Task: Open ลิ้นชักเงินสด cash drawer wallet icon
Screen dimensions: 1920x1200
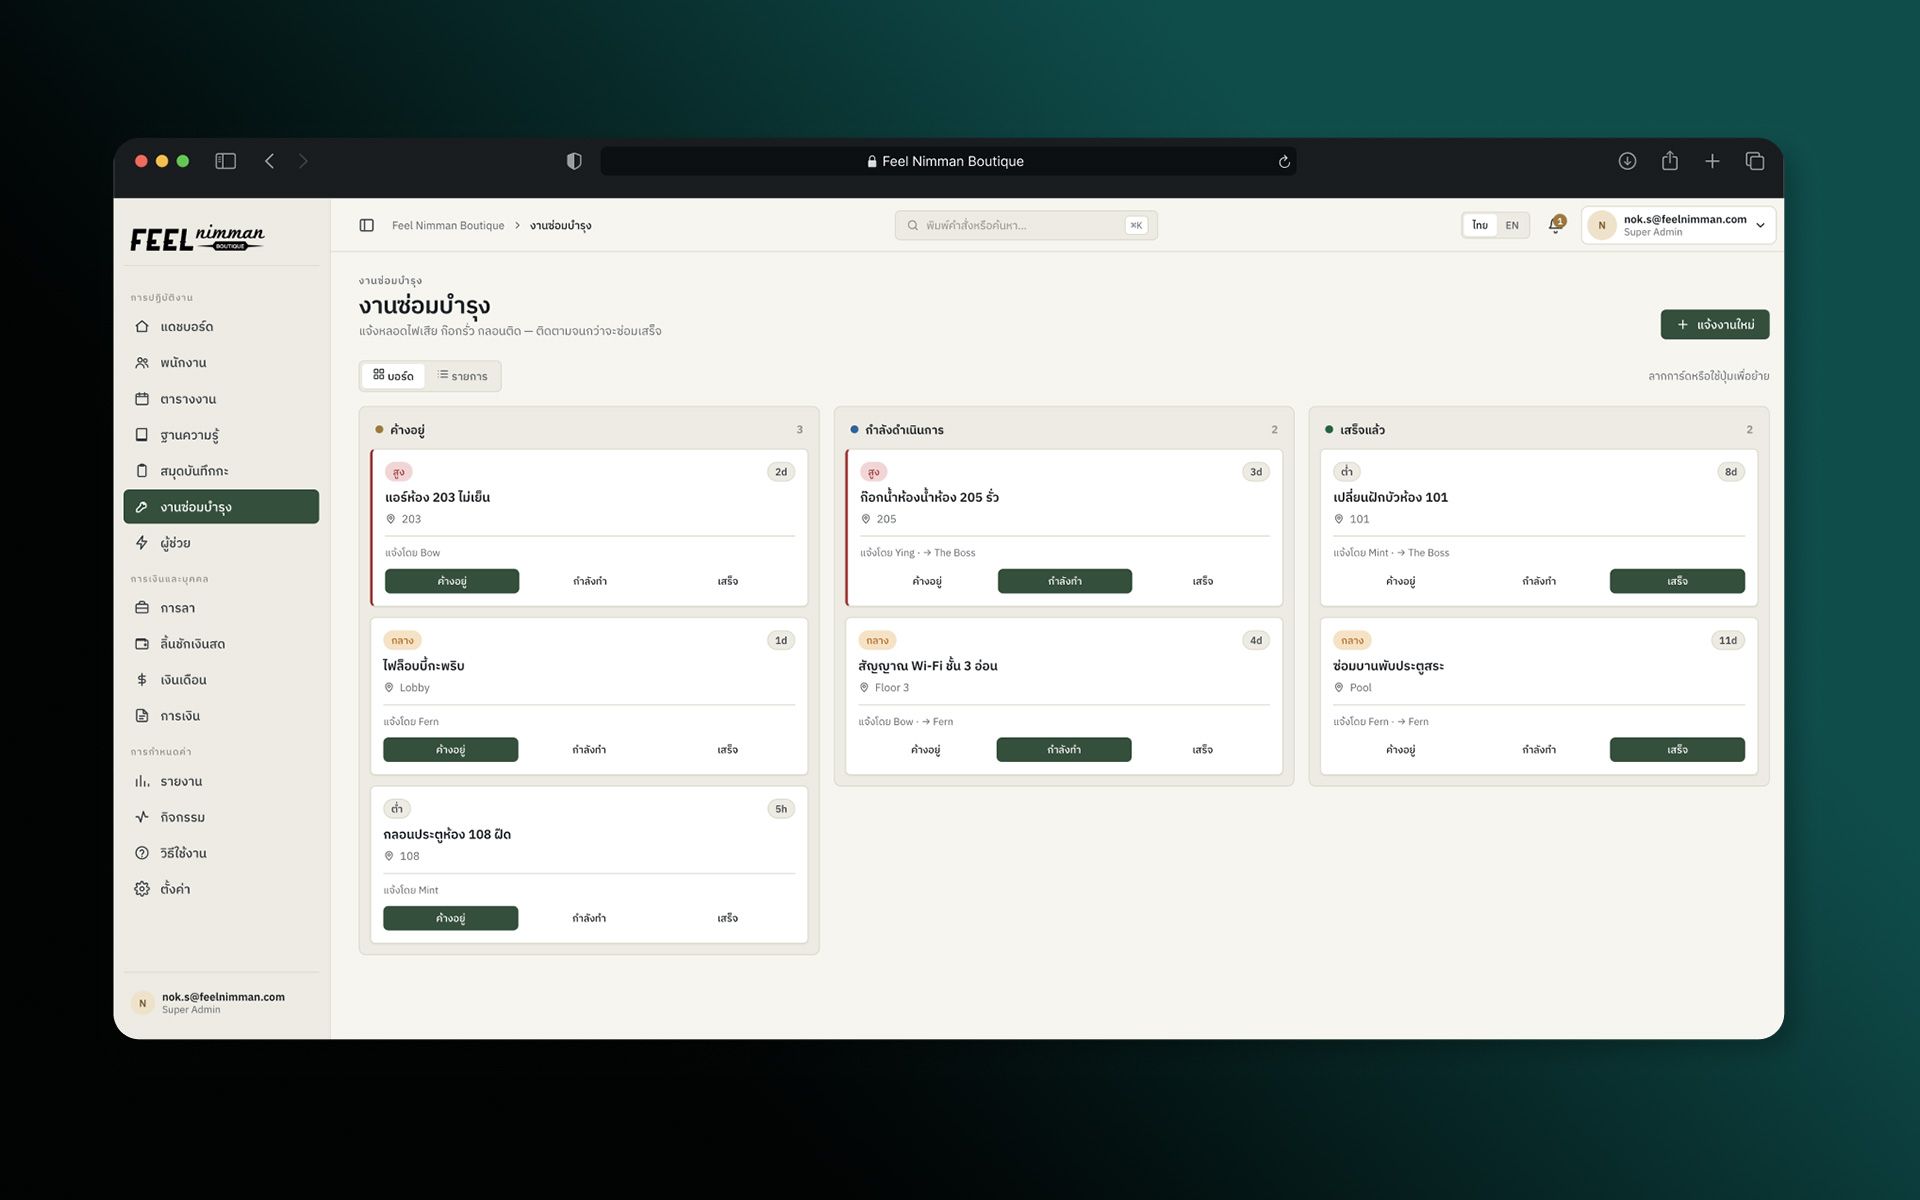Action: tap(142, 643)
